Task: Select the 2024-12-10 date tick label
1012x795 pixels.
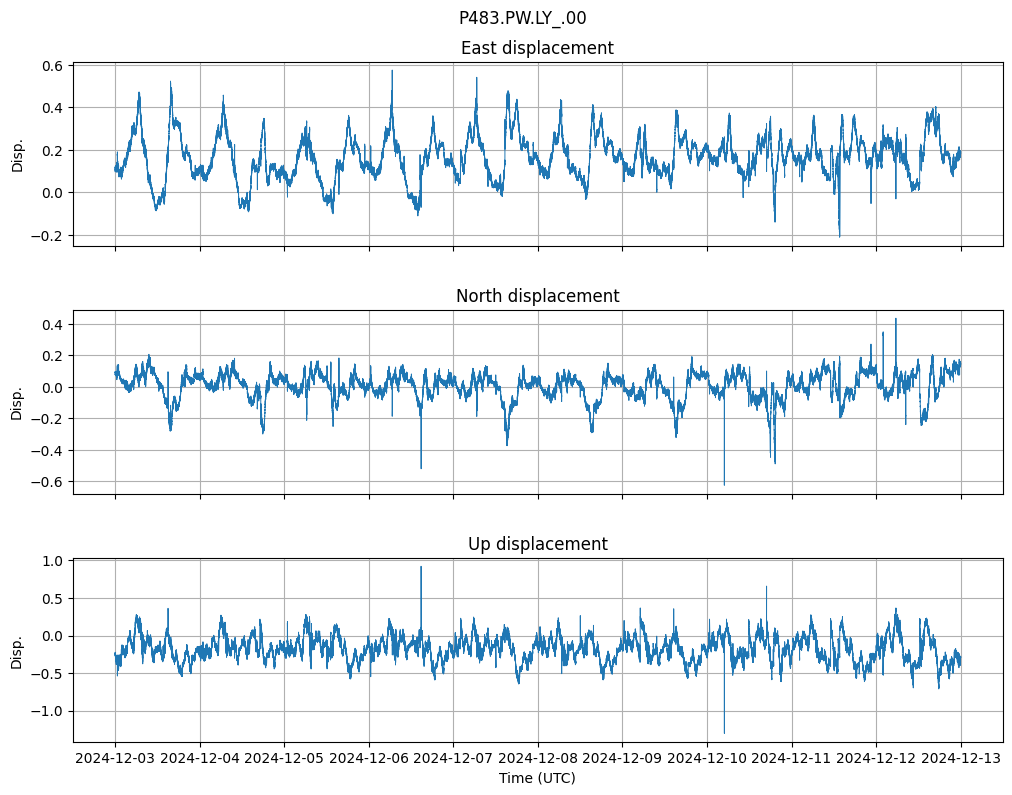Action: click(707, 759)
